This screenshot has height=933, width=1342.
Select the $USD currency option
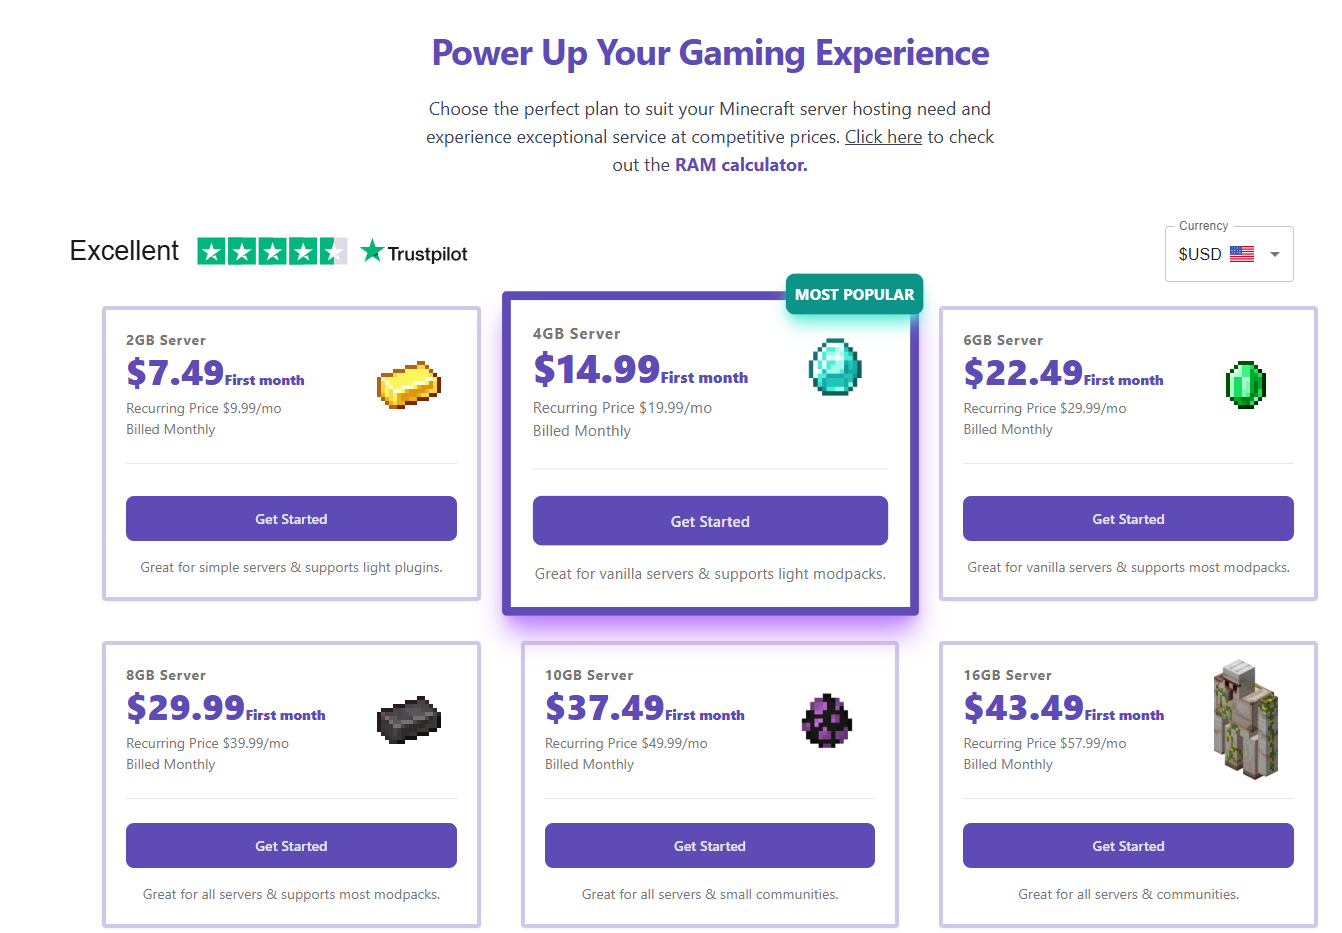point(1200,254)
